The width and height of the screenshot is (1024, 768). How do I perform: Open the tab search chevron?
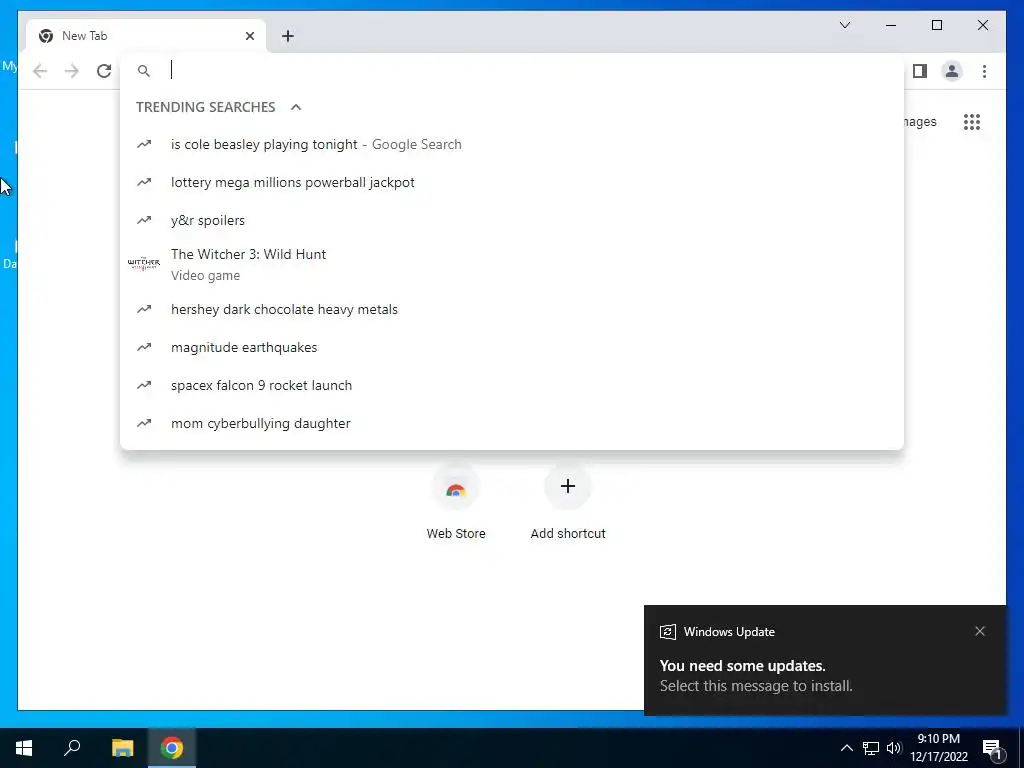844,25
